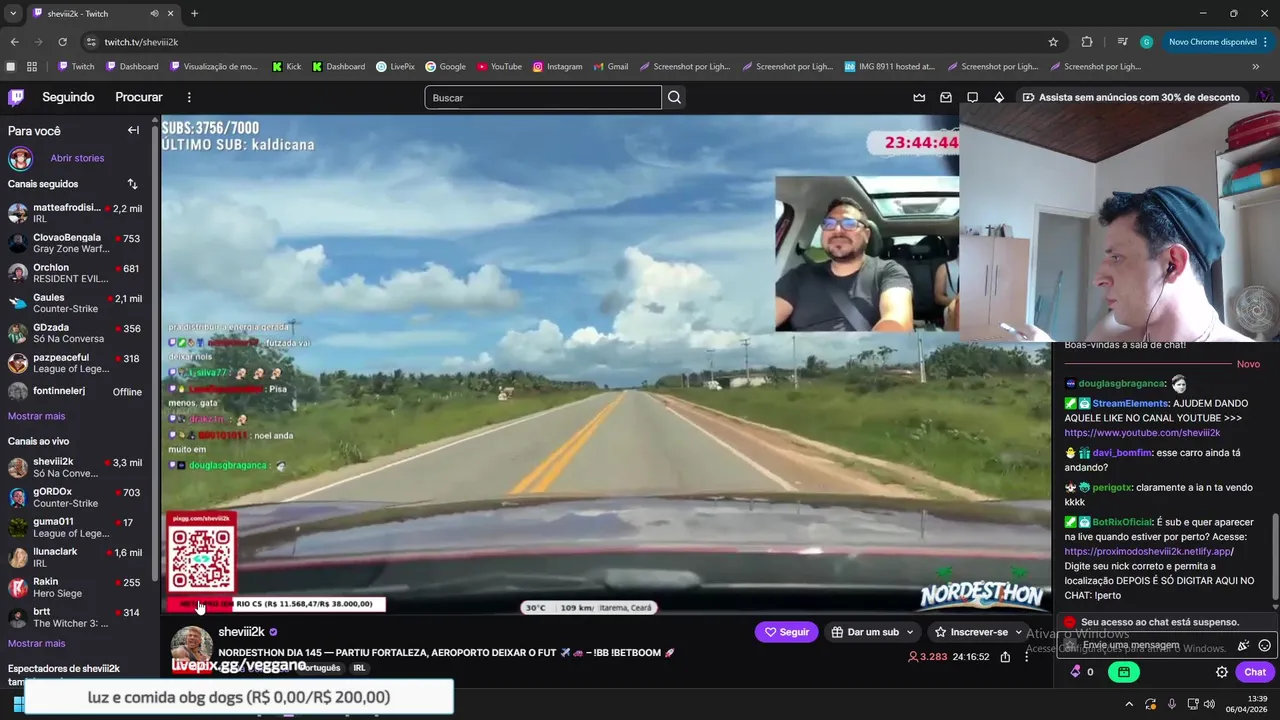Open Chrome extensions puzzle icon
The height and width of the screenshot is (720, 1280).
[x=1087, y=42]
